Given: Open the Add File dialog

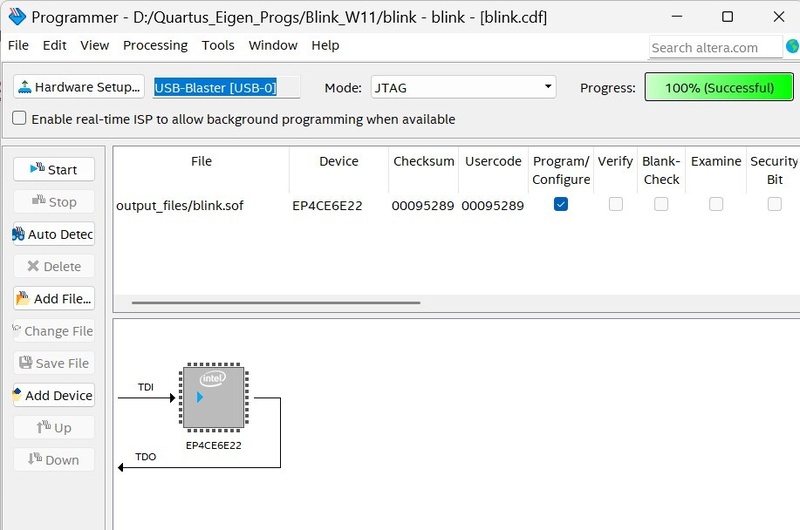Looking at the screenshot, I should 54,298.
